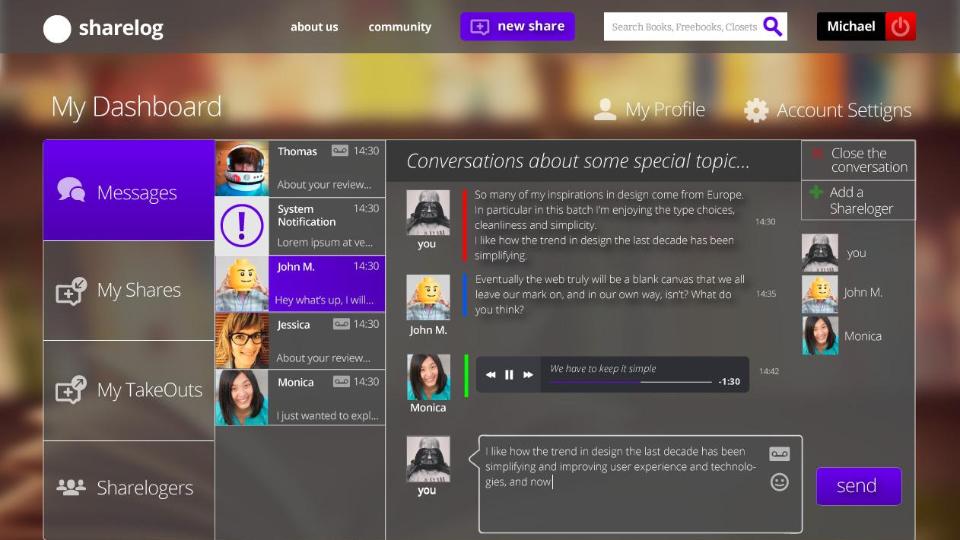Click the red power logout icon
The height and width of the screenshot is (540, 960).
point(901,27)
